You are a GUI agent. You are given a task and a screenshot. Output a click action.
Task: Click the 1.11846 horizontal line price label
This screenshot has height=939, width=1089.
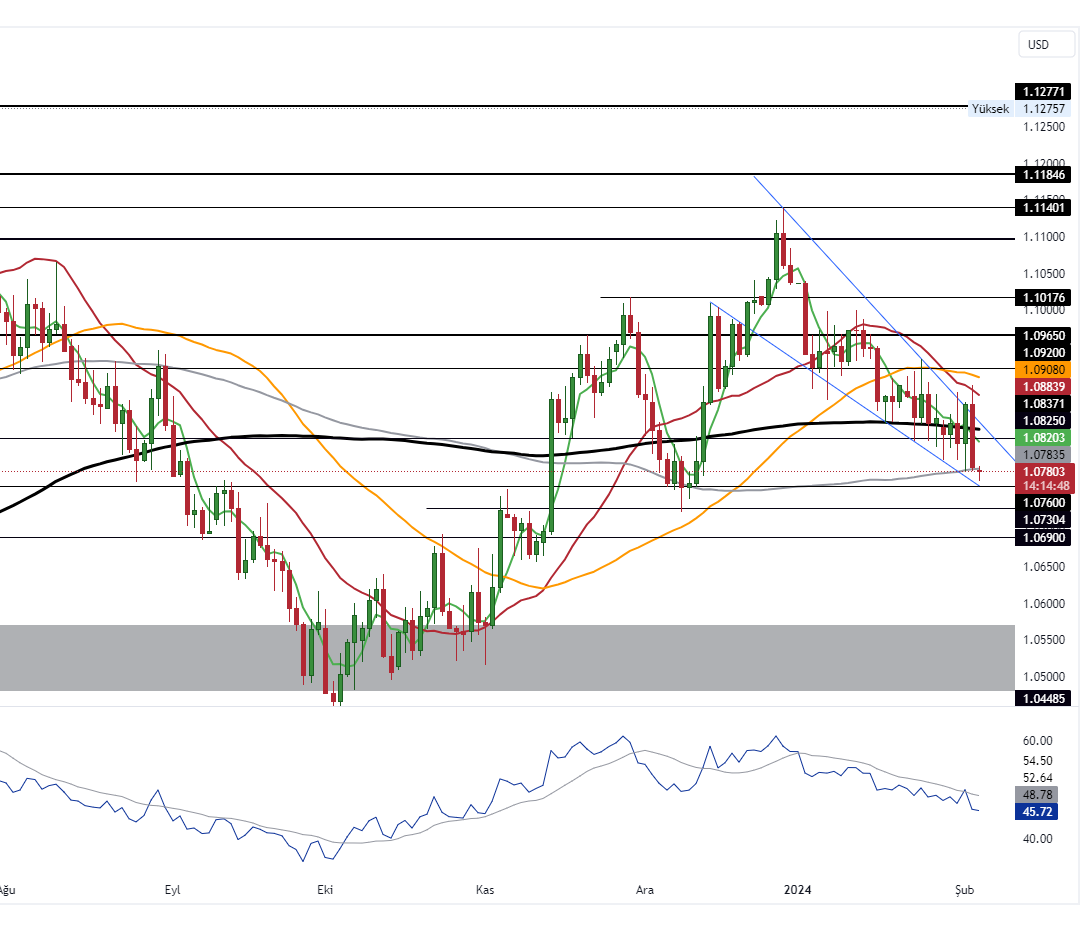[x=1043, y=175]
